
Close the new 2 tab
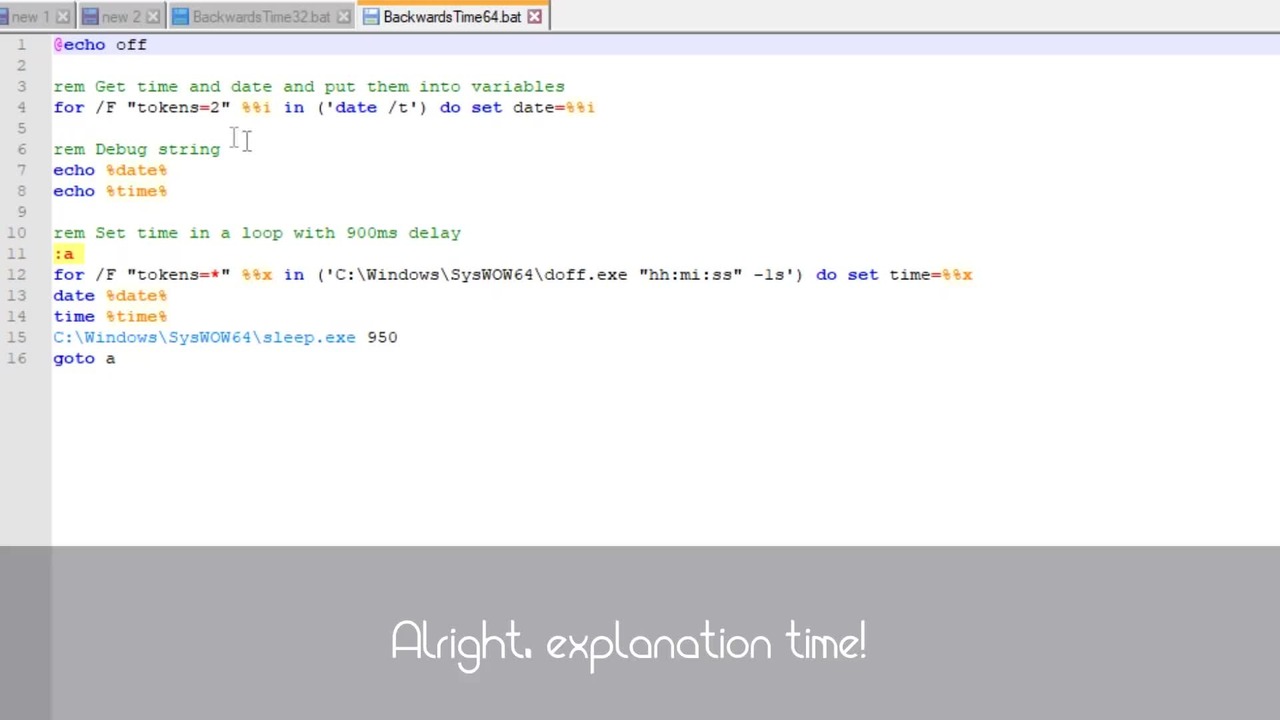pyautogui.click(x=153, y=17)
